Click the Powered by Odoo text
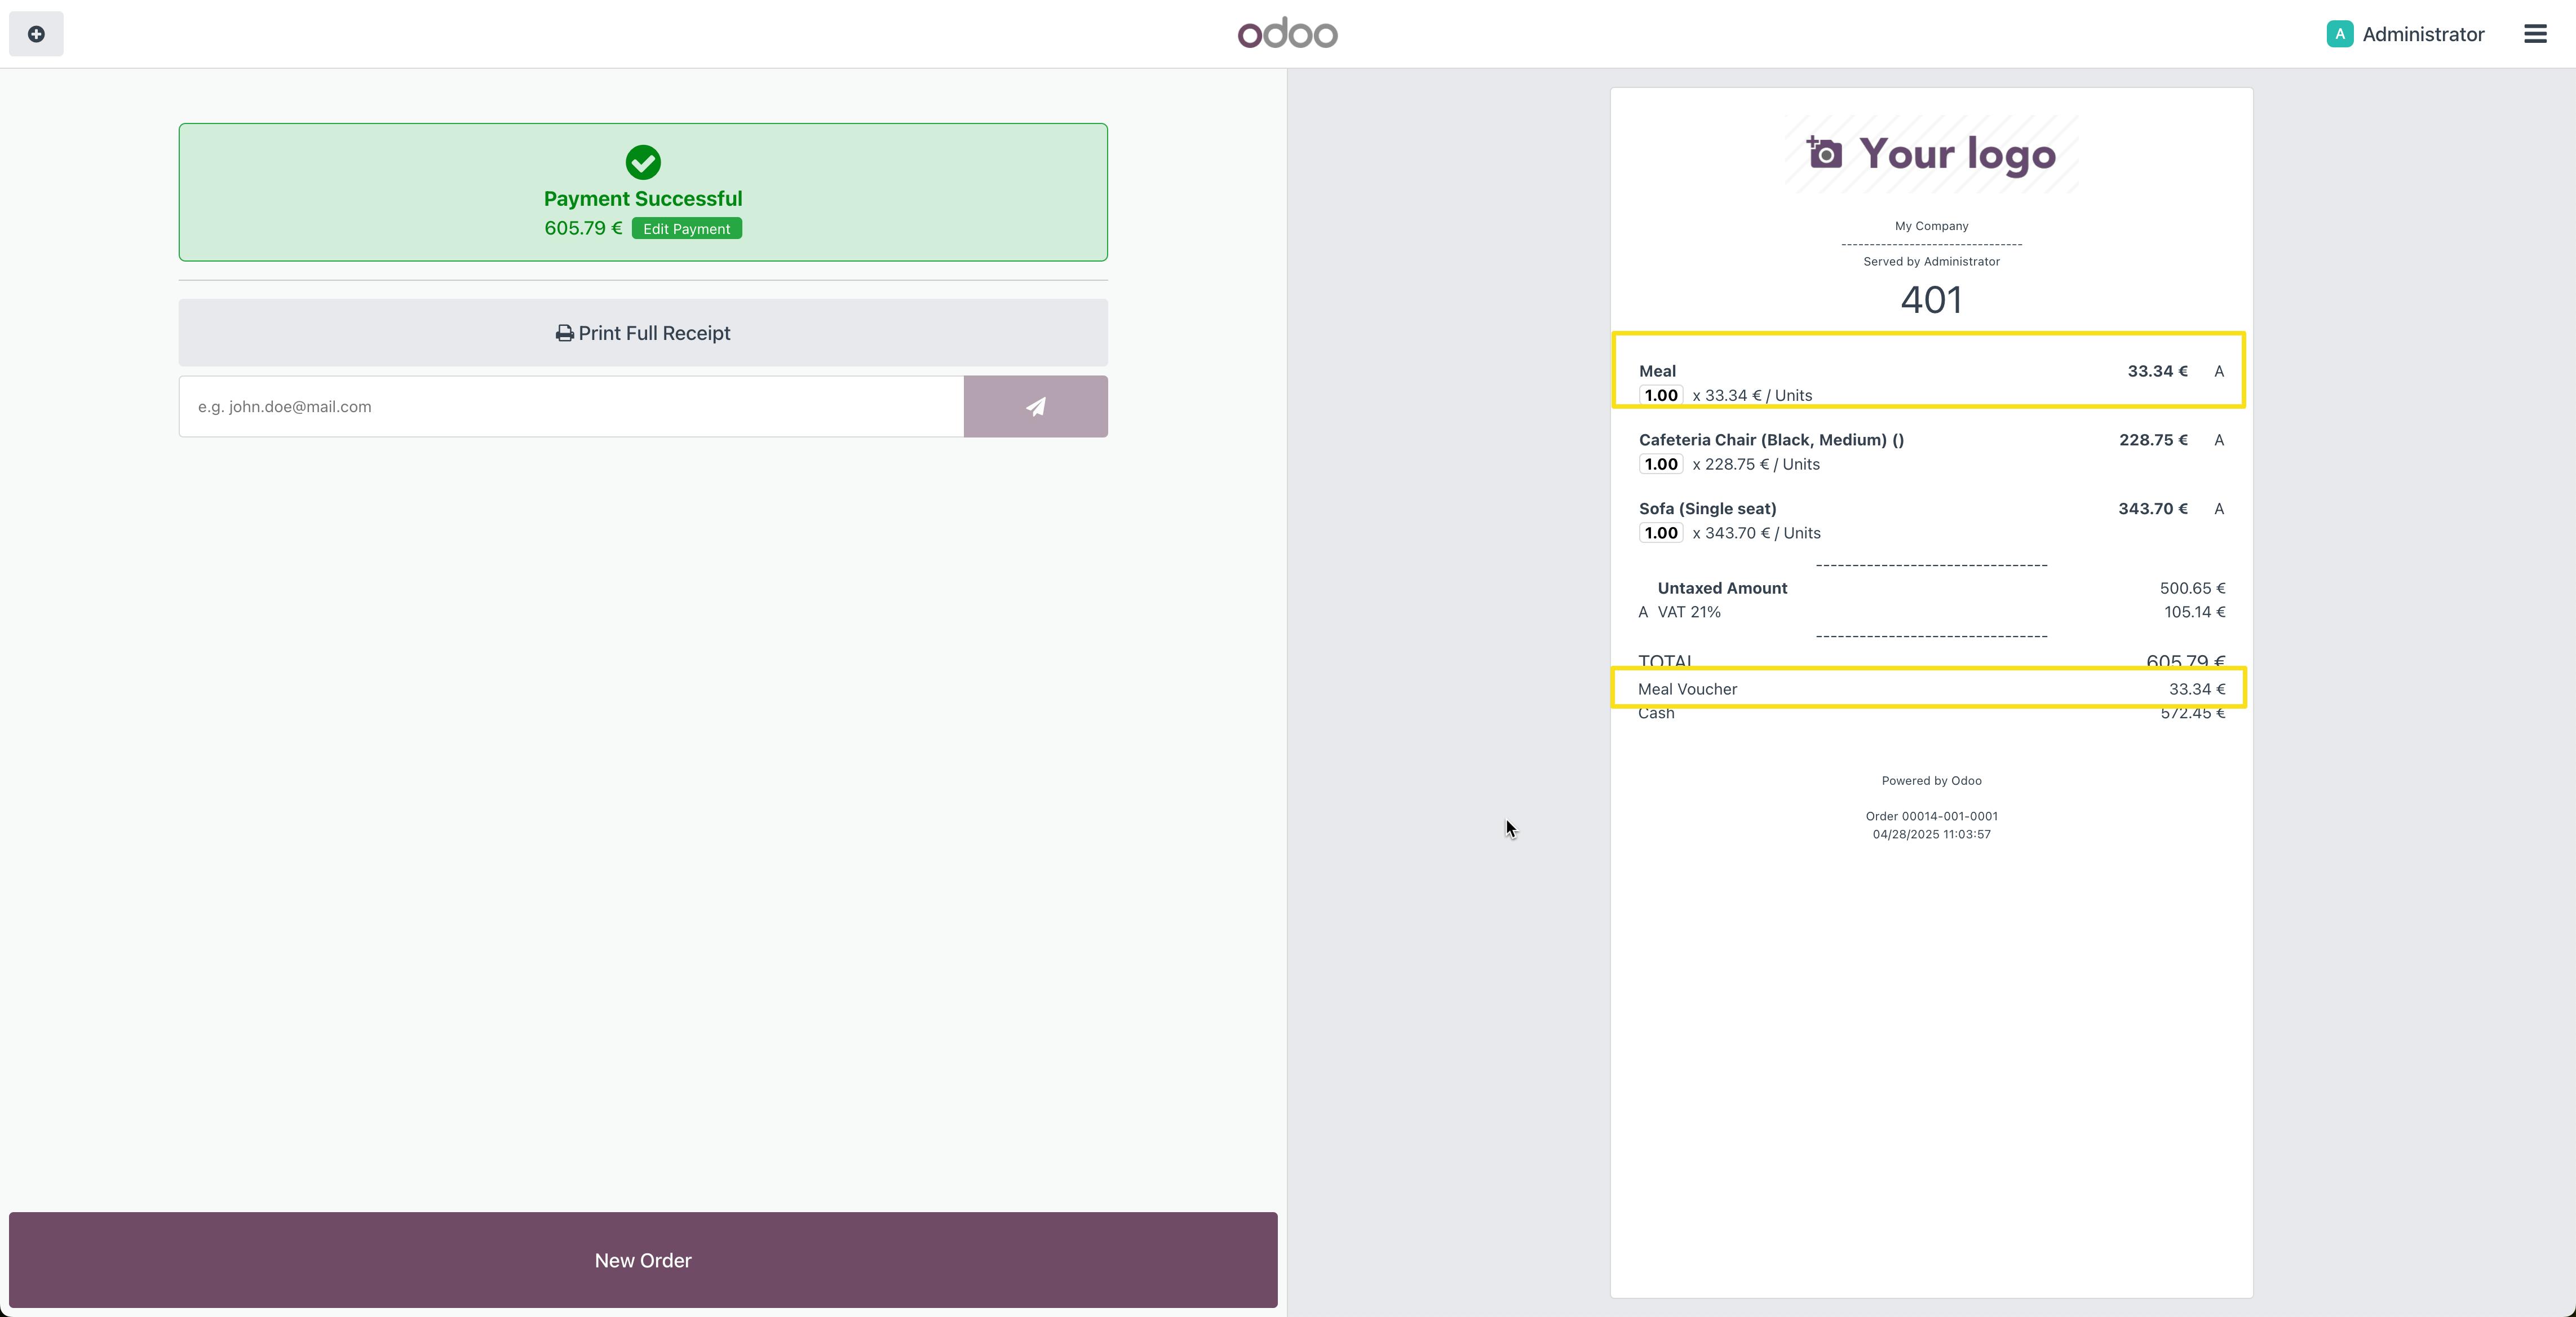Image resolution: width=2576 pixels, height=1317 pixels. pos(1931,781)
